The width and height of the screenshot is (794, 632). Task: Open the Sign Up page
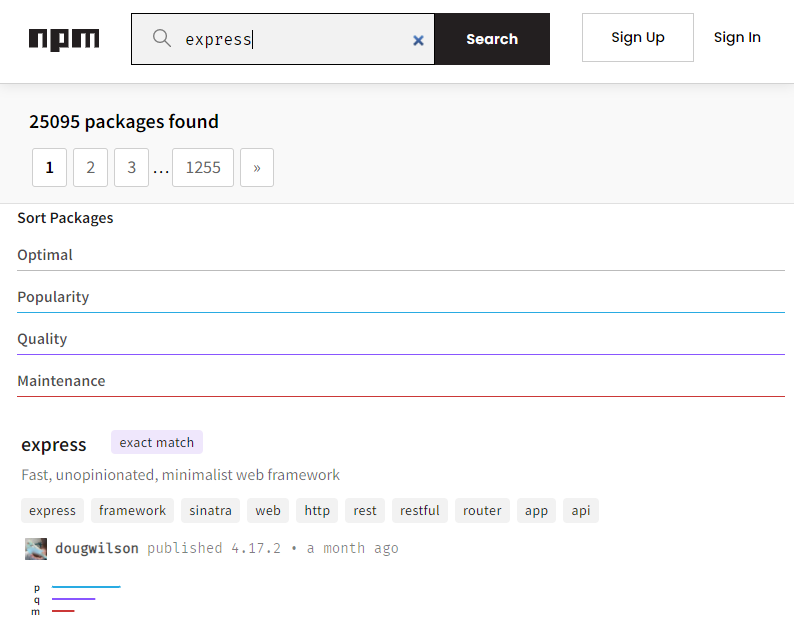638,37
